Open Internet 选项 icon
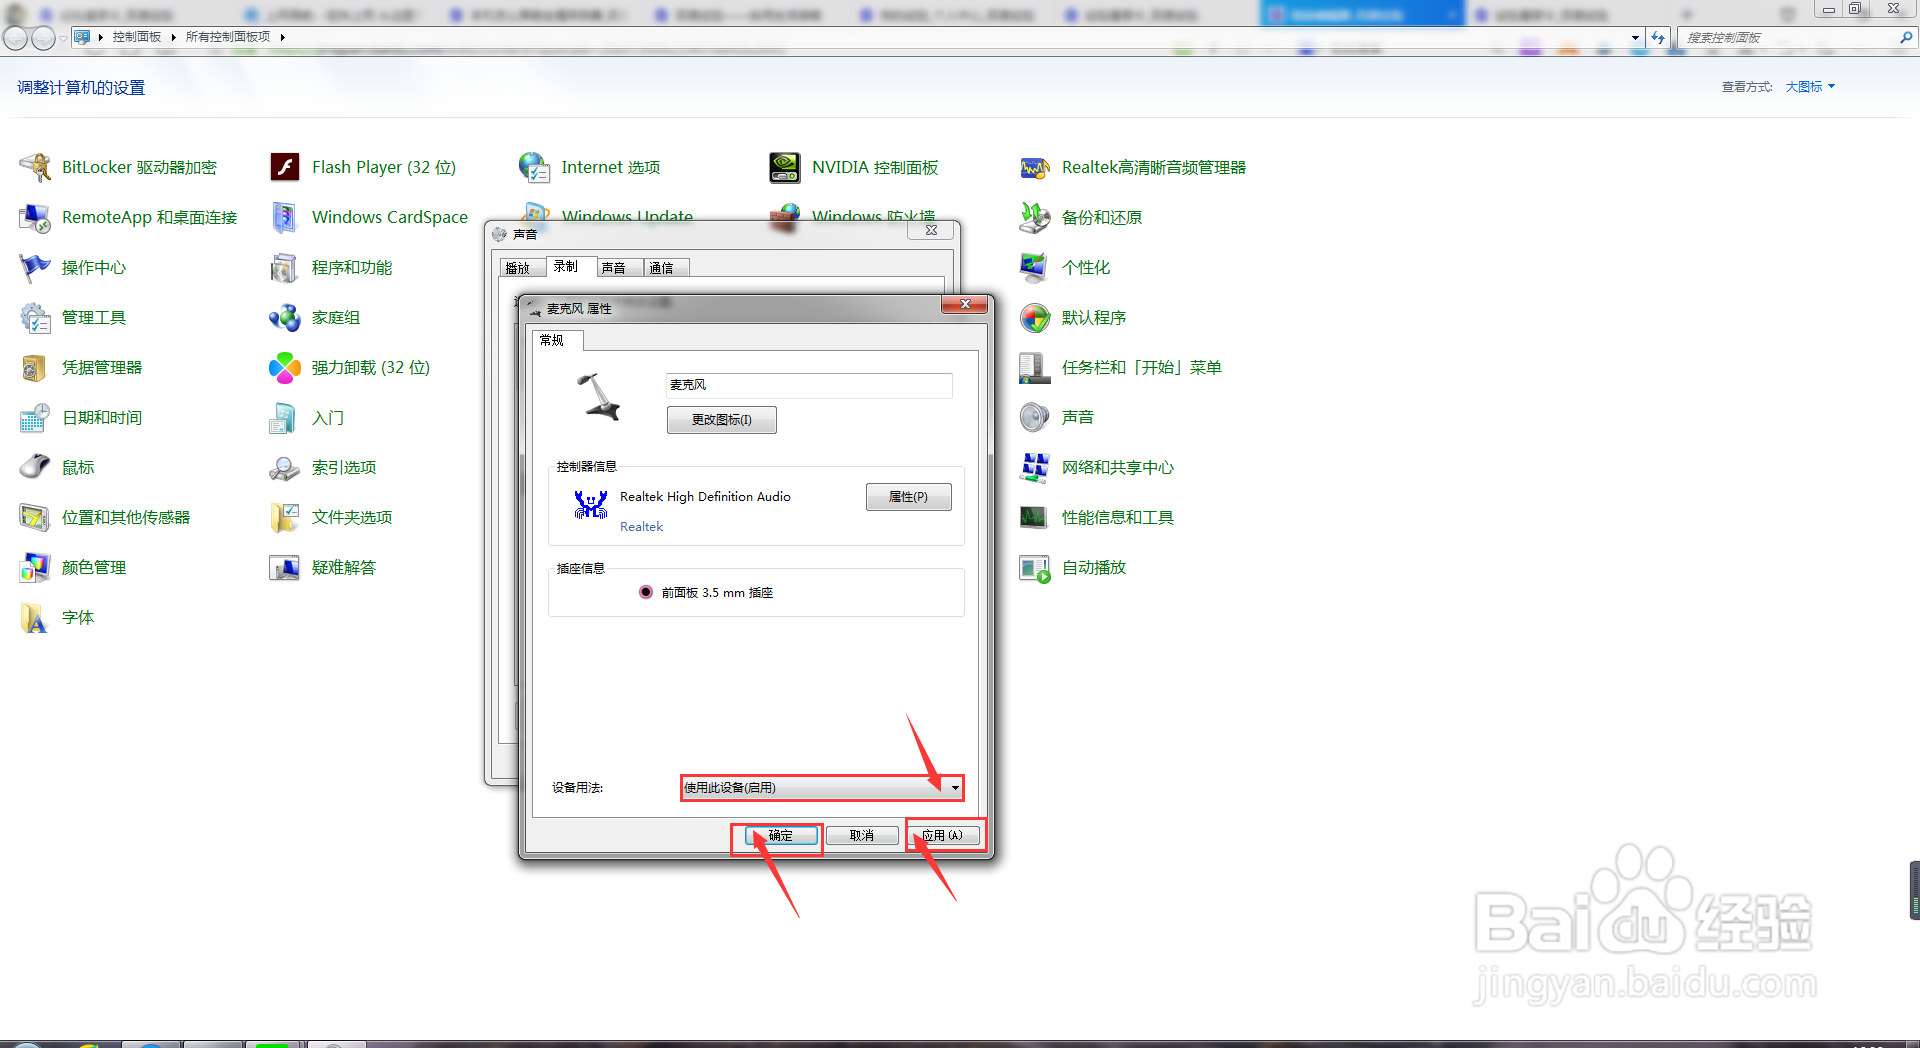The image size is (1920, 1048). point(535,167)
